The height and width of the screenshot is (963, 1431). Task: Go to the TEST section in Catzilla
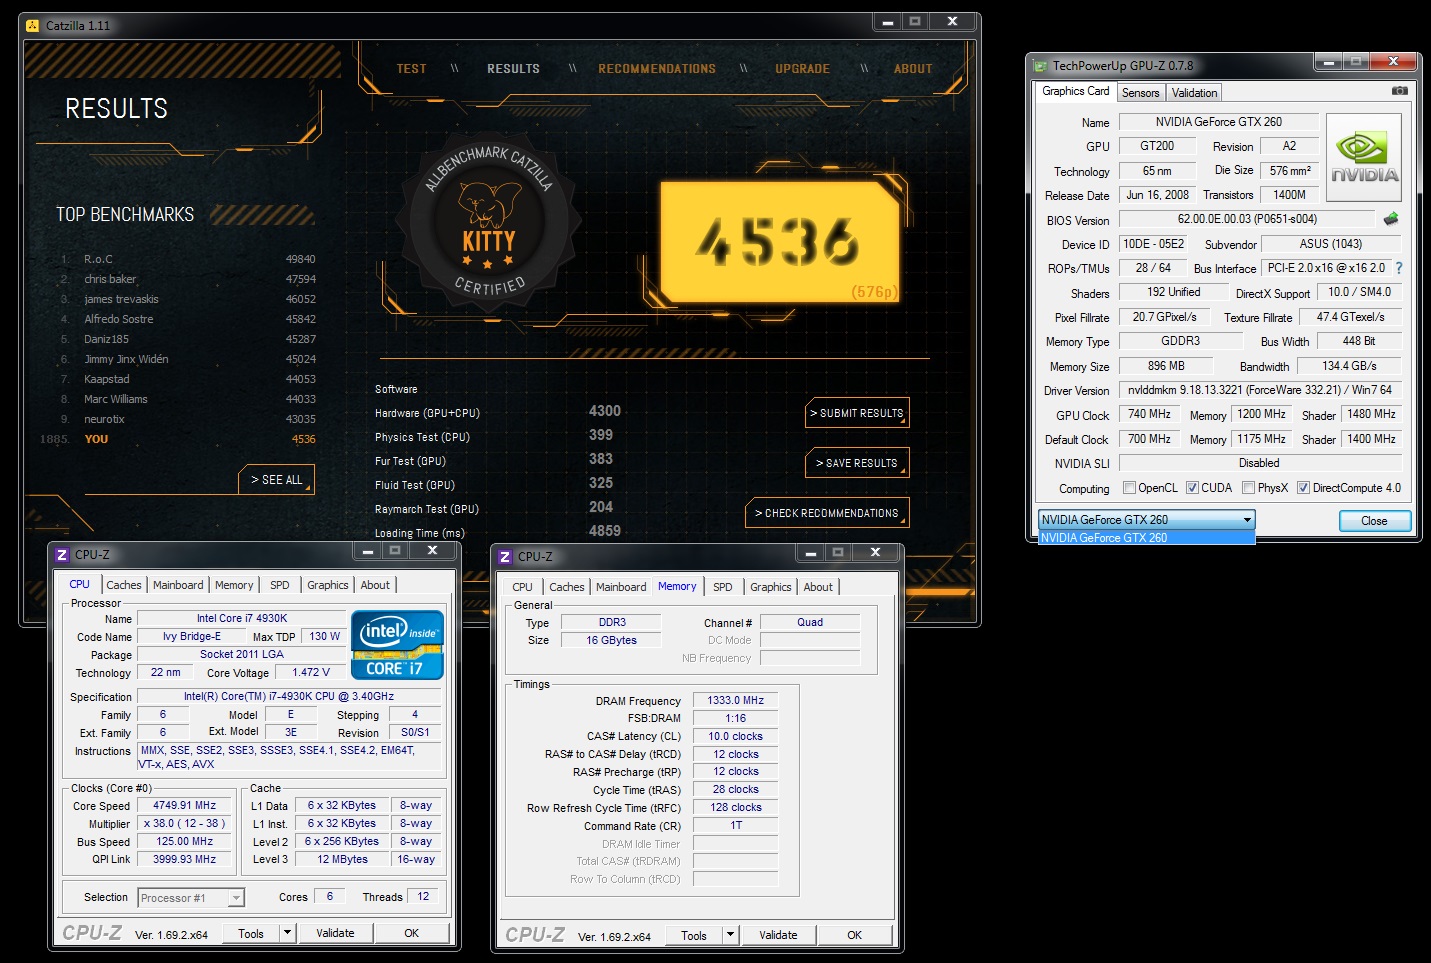pos(411,69)
